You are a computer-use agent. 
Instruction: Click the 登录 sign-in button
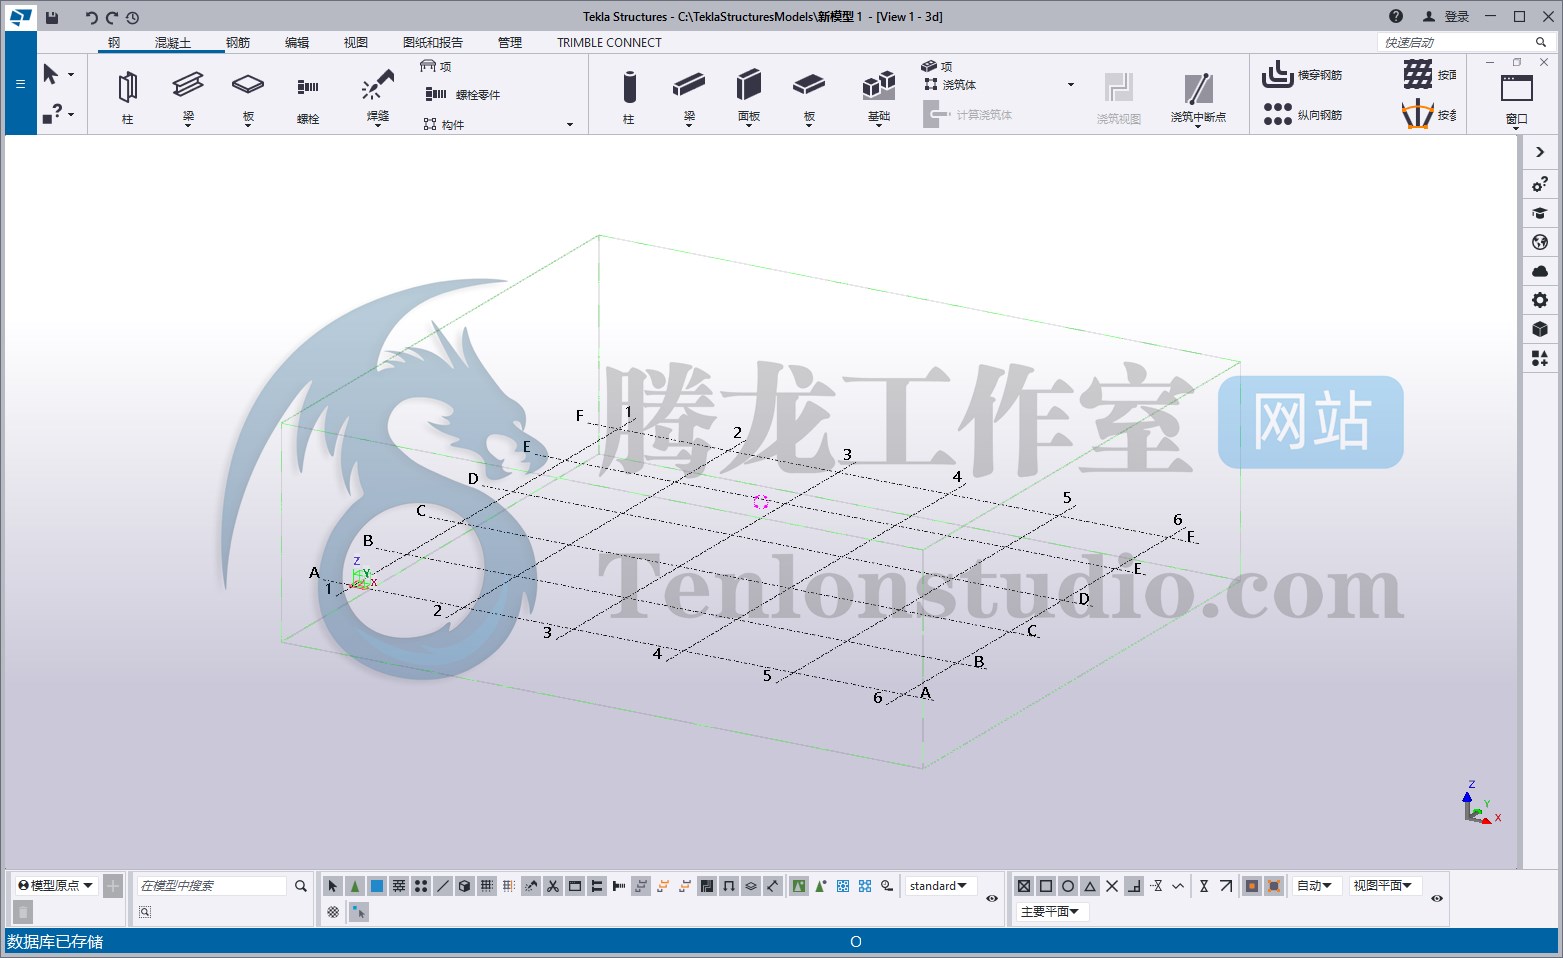coord(1446,17)
